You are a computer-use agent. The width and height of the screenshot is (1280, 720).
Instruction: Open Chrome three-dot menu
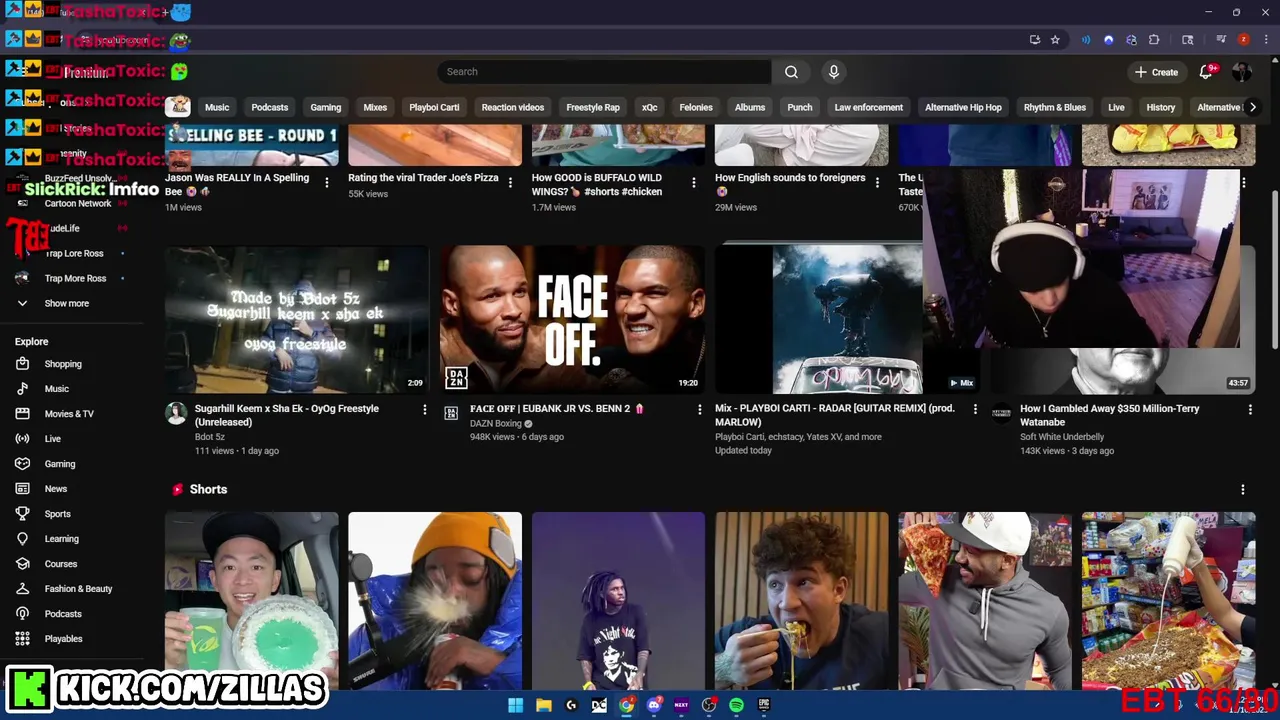(1264, 40)
